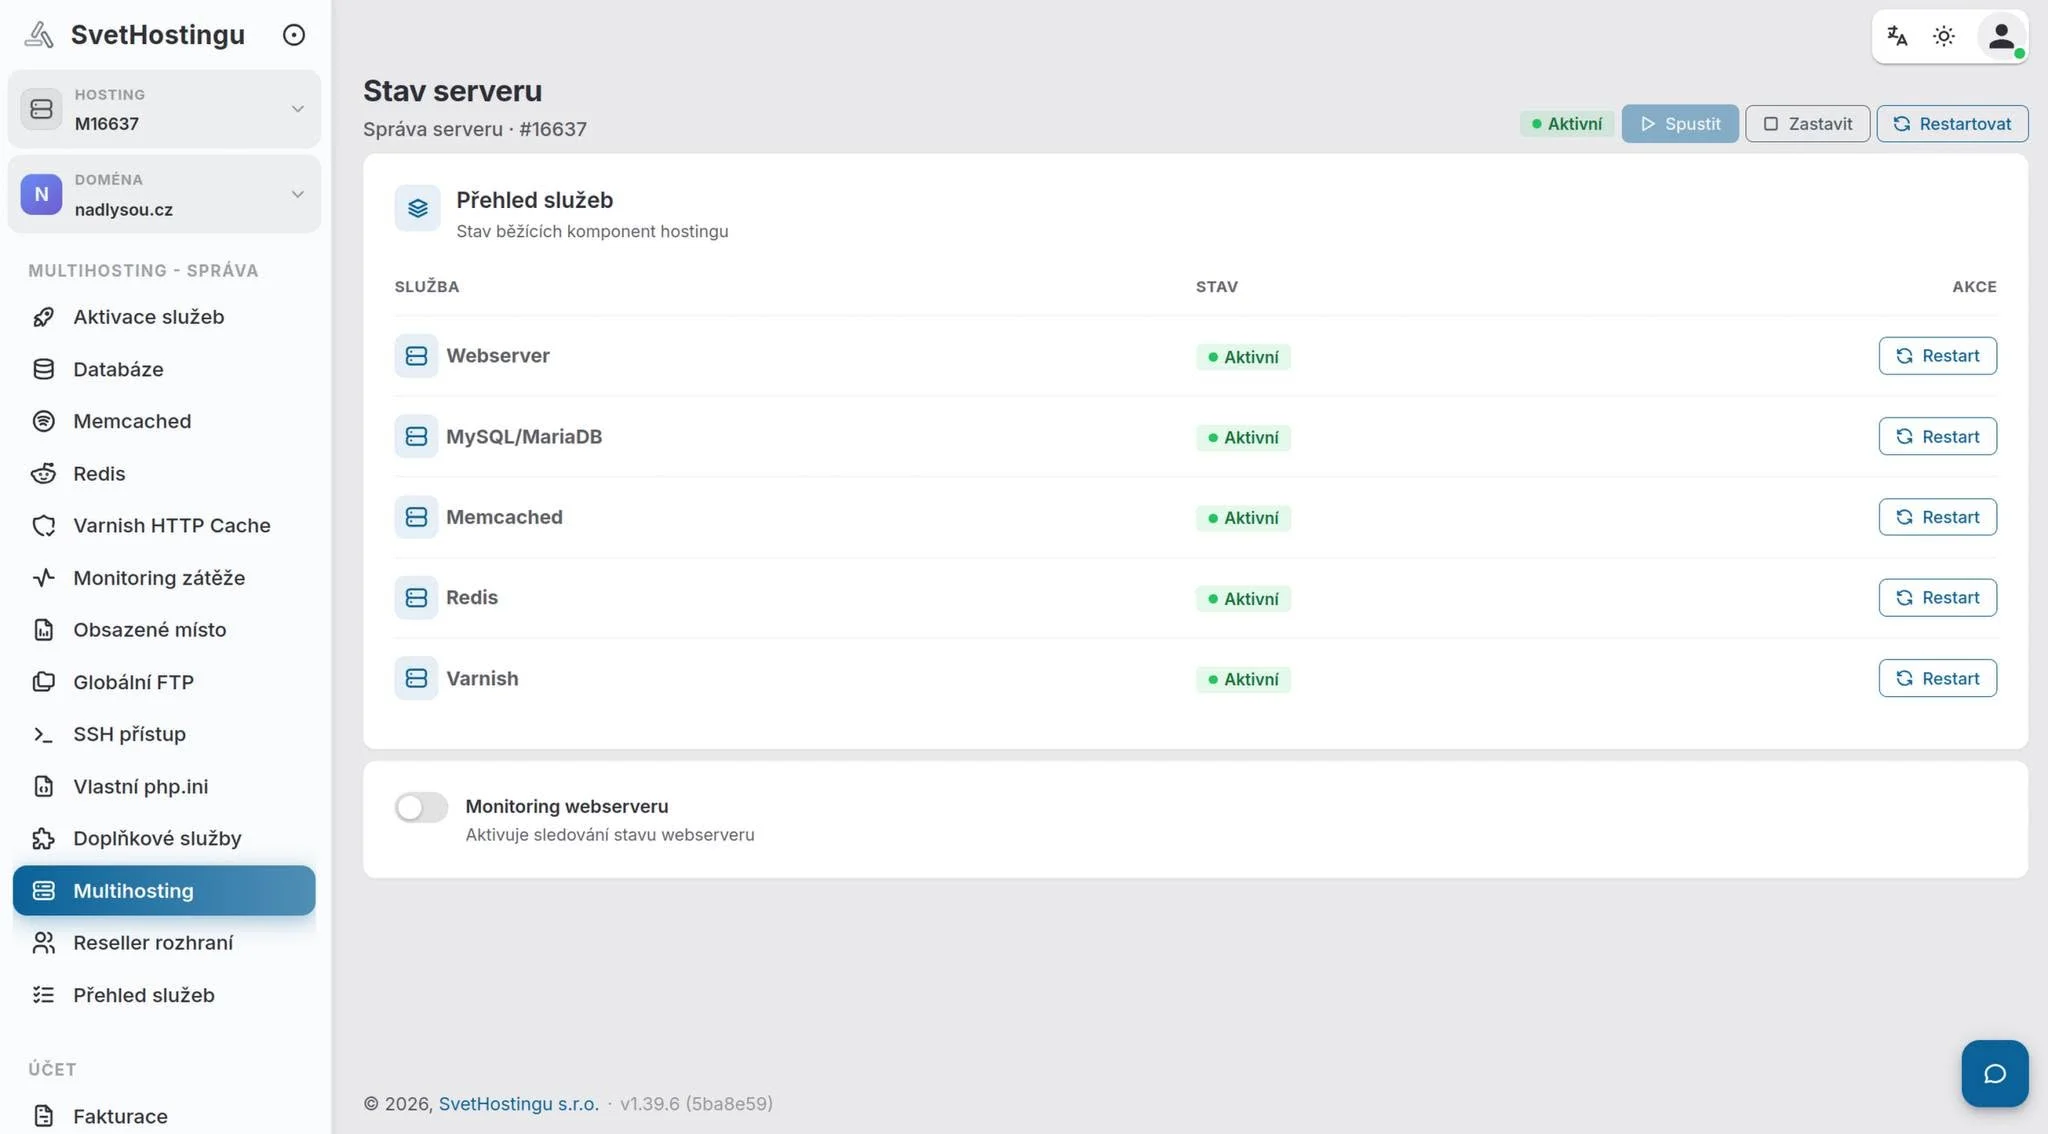Click the SvetHostingu logo icon
The height and width of the screenshot is (1134, 2048).
(x=39, y=35)
